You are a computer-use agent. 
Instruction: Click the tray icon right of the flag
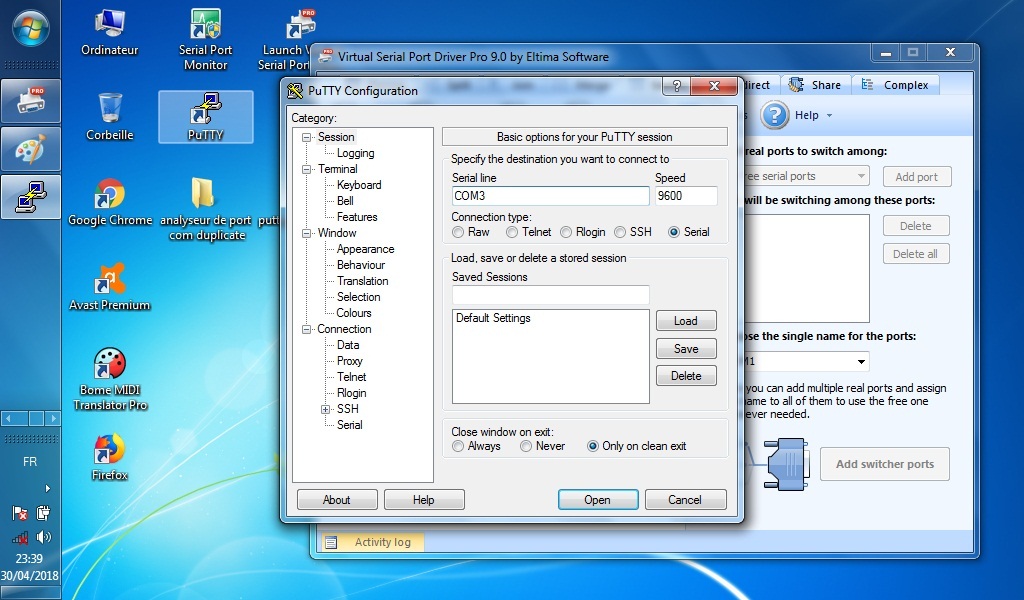(43, 513)
